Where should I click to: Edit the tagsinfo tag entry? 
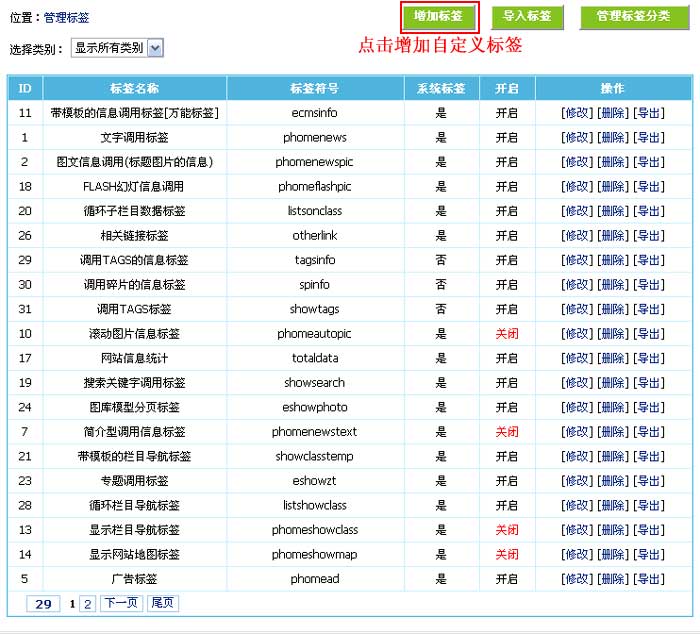[x=576, y=260]
